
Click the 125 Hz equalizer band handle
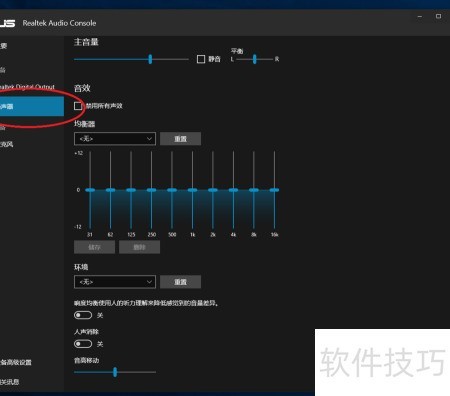click(131, 190)
